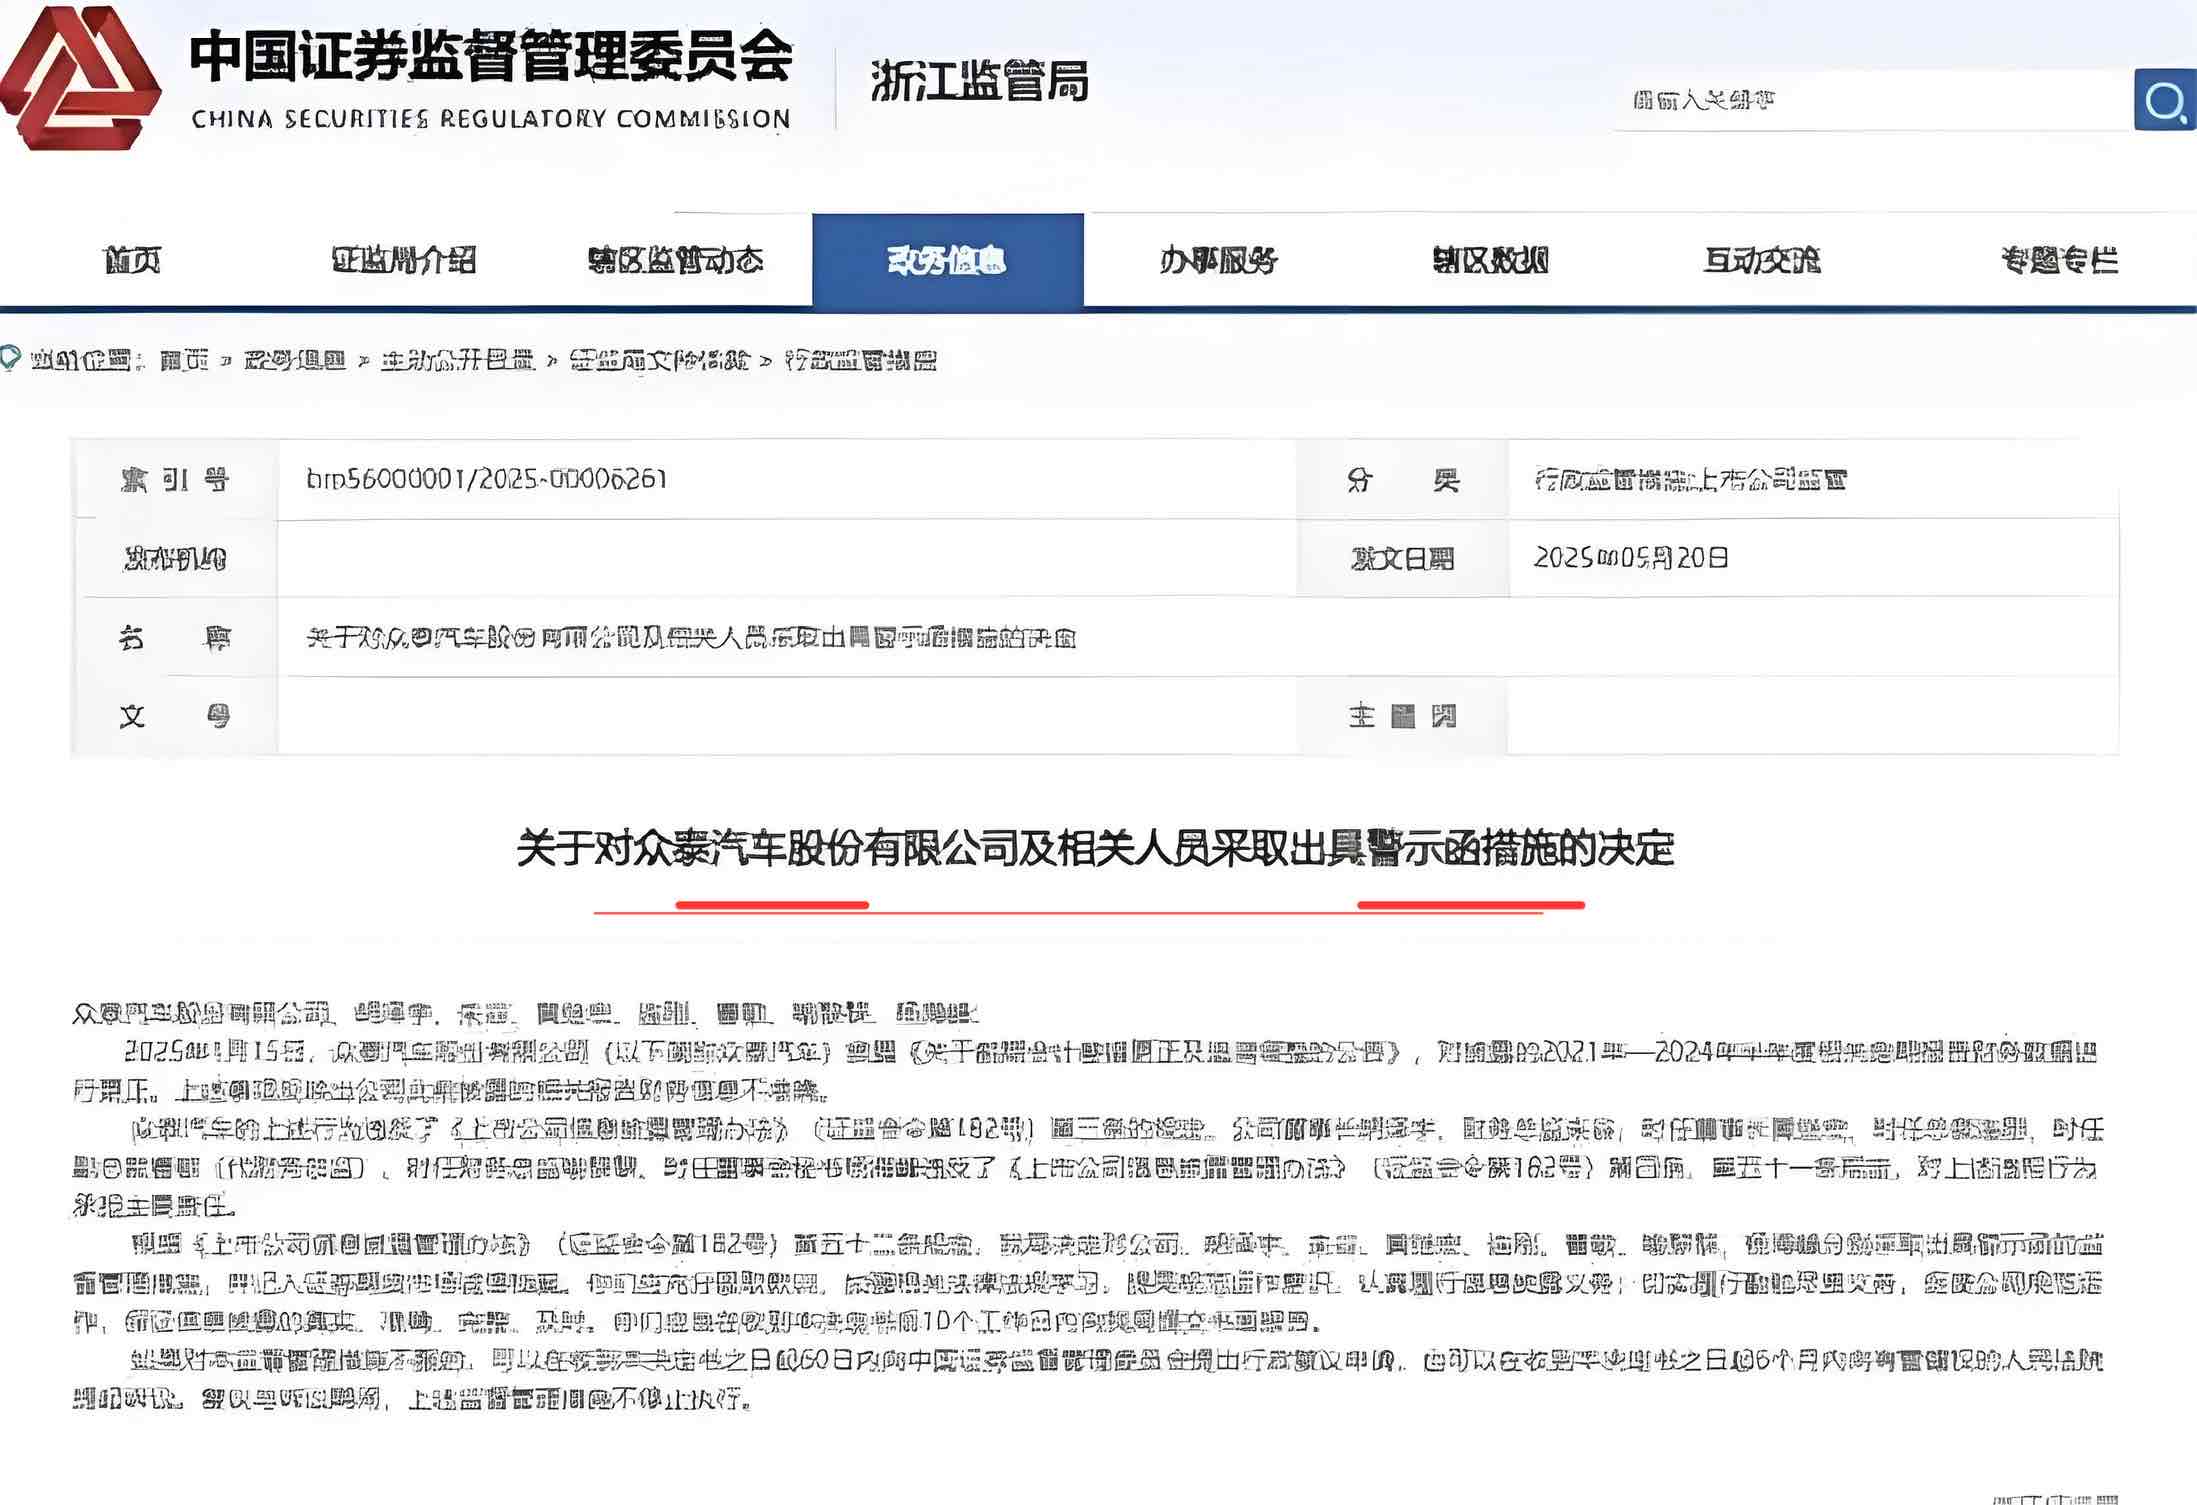Go to 辖区监管动态 in navigation bar
The image size is (2197, 1505).
point(675,261)
